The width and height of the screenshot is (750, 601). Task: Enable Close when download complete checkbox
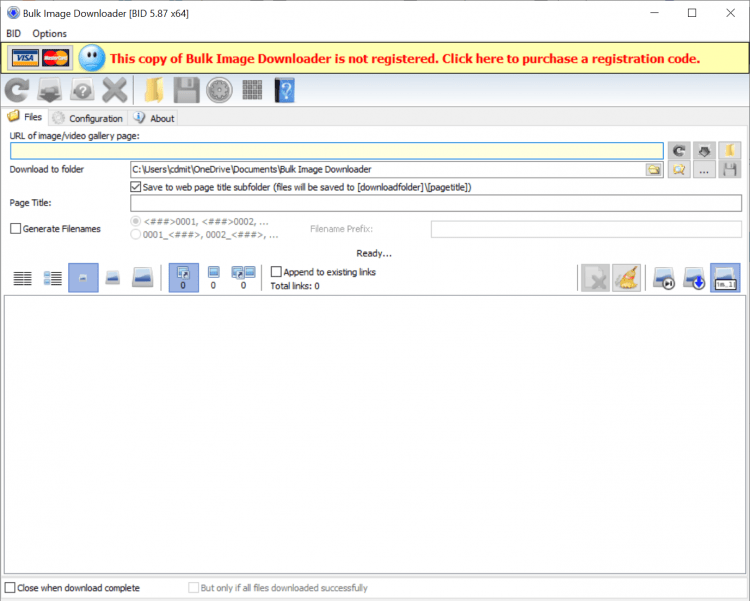click(x=10, y=588)
